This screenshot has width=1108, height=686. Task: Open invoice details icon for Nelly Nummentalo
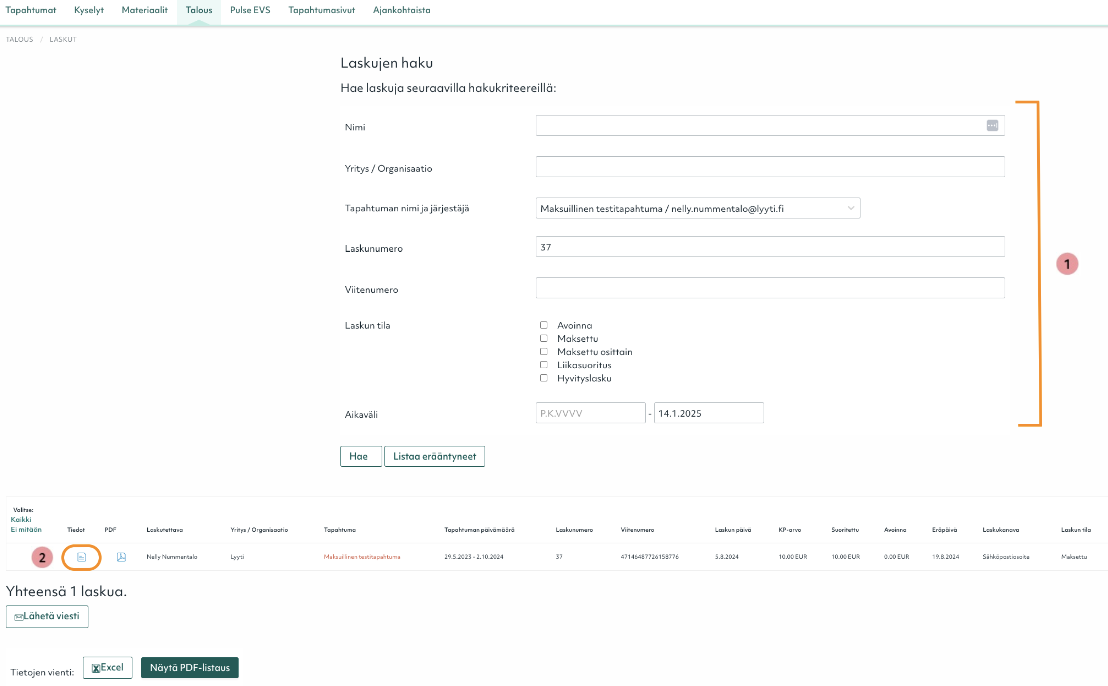coord(81,557)
